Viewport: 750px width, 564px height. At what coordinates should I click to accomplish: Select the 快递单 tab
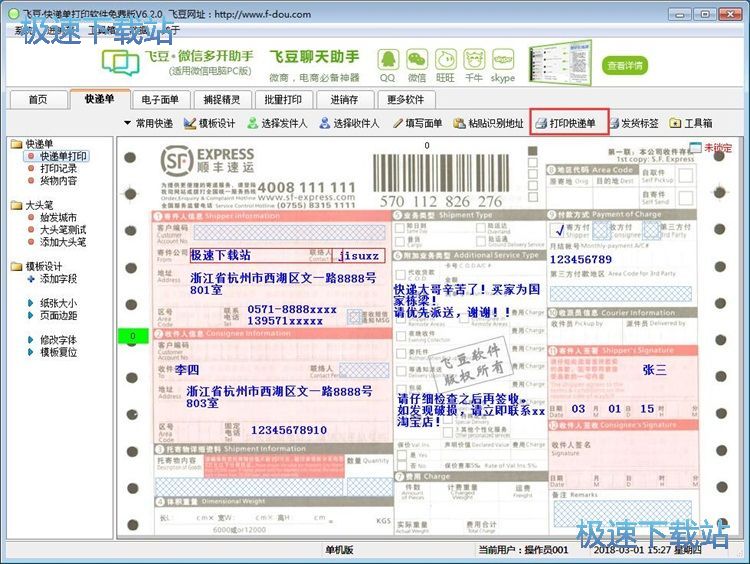pyautogui.click(x=99, y=99)
